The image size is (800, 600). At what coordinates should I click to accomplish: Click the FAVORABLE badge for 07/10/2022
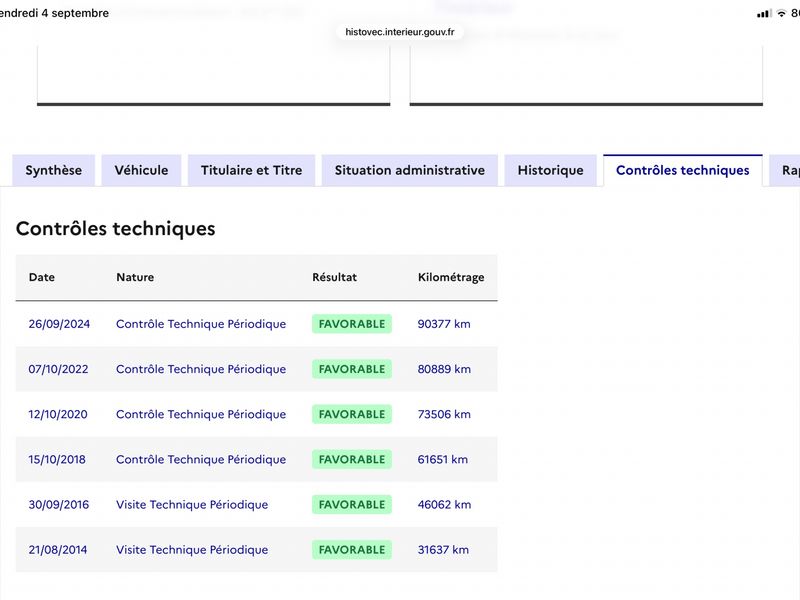click(352, 369)
